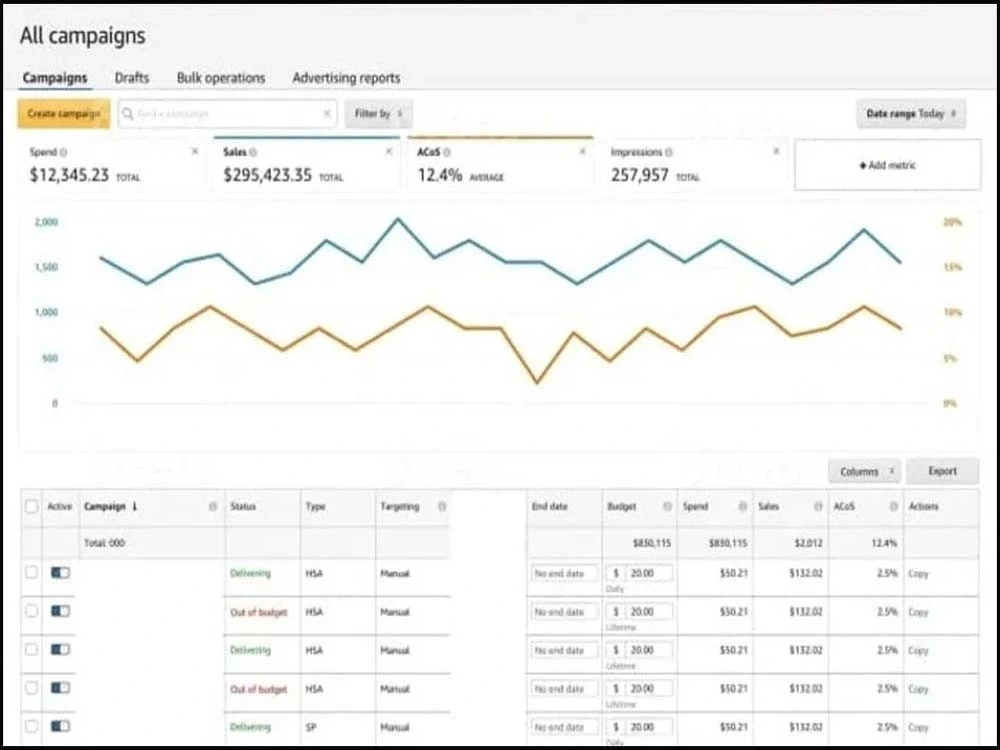Open the info icon next to Sales metric

click(x=253, y=152)
